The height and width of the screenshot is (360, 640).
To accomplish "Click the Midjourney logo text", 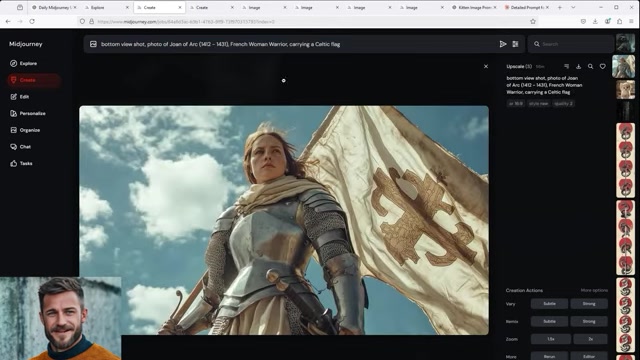I will (x=26, y=44).
